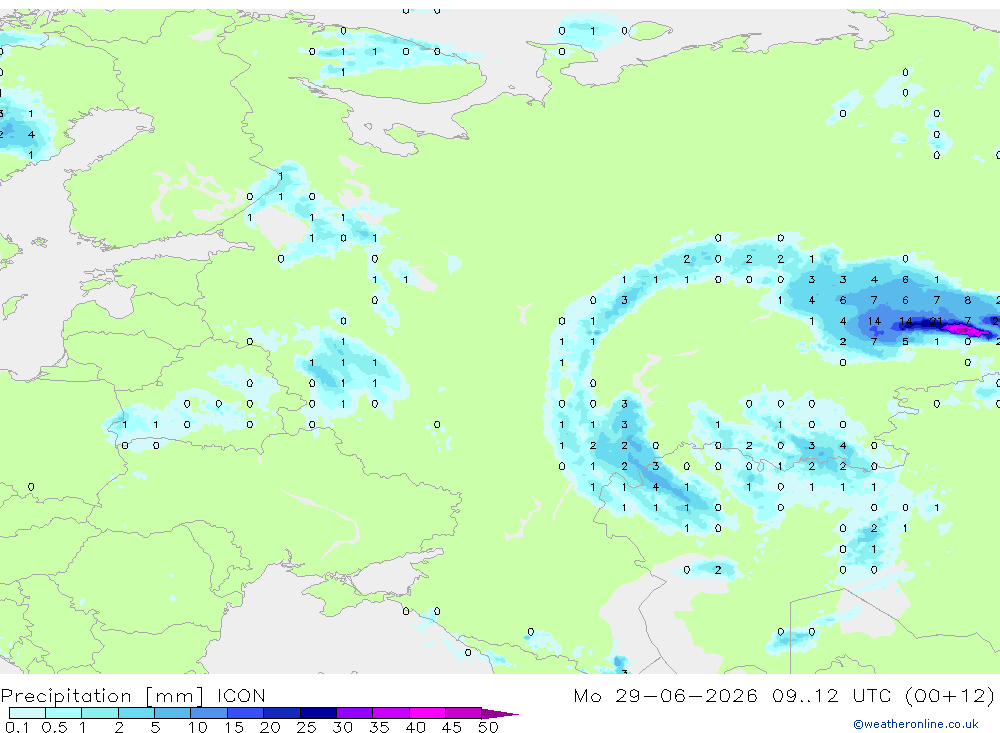1000x733 pixels.
Task: Click the "8" precipitation value on the map
Action: (x=967, y=300)
